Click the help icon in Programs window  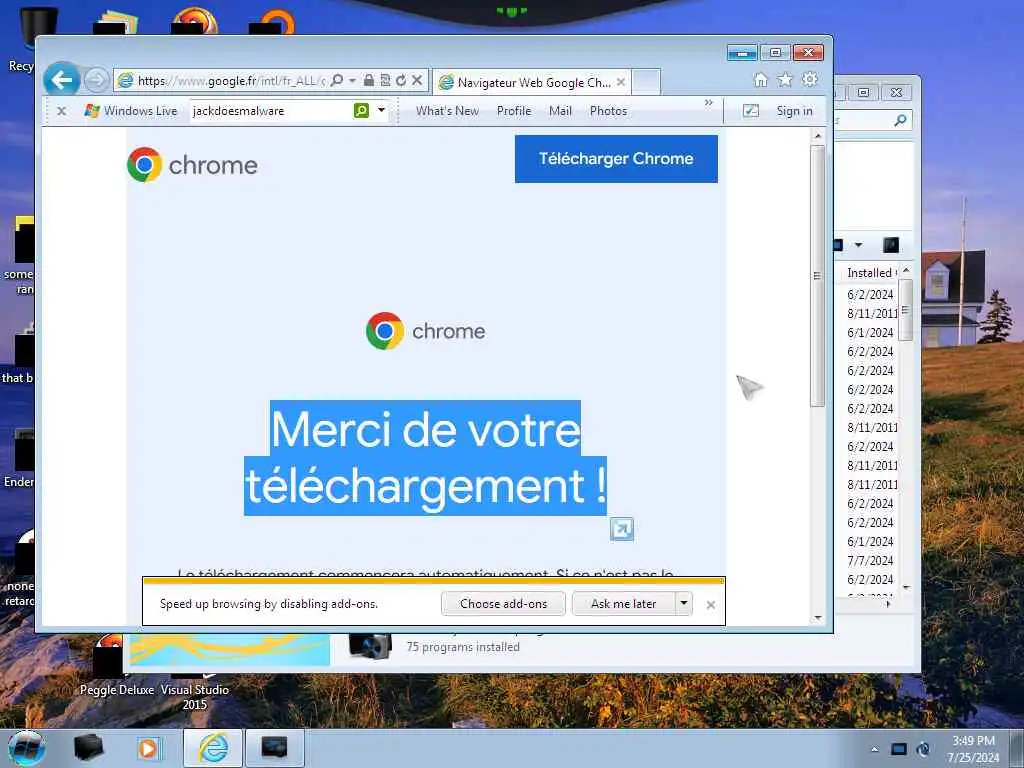(891, 245)
